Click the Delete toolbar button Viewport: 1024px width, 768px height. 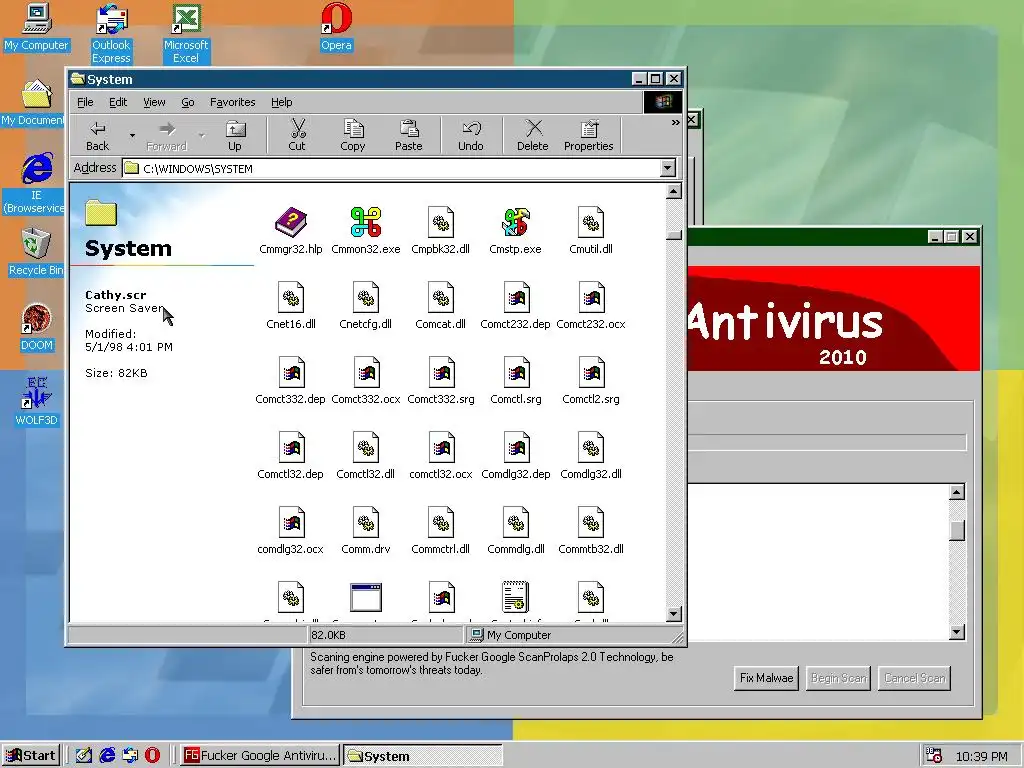click(x=533, y=136)
